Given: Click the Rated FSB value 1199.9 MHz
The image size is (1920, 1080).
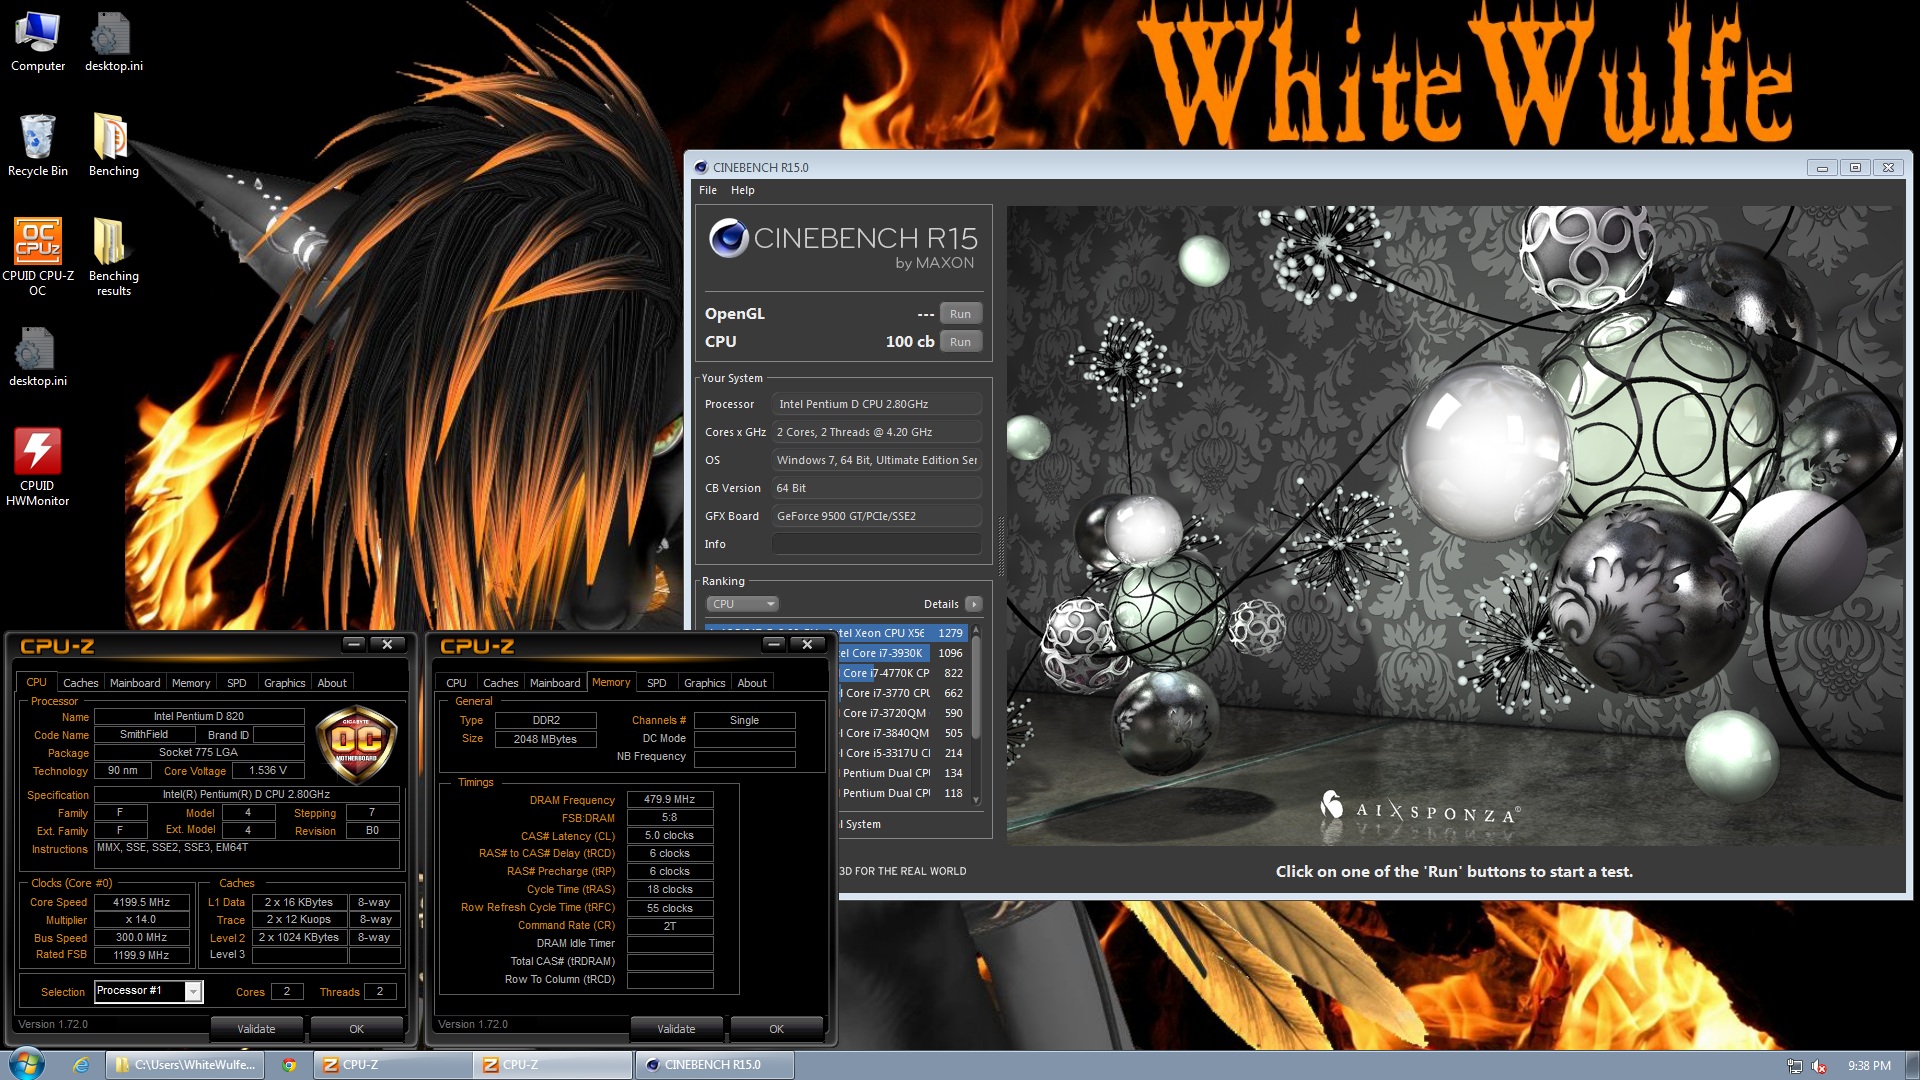Looking at the screenshot, I should click(142, 955).
